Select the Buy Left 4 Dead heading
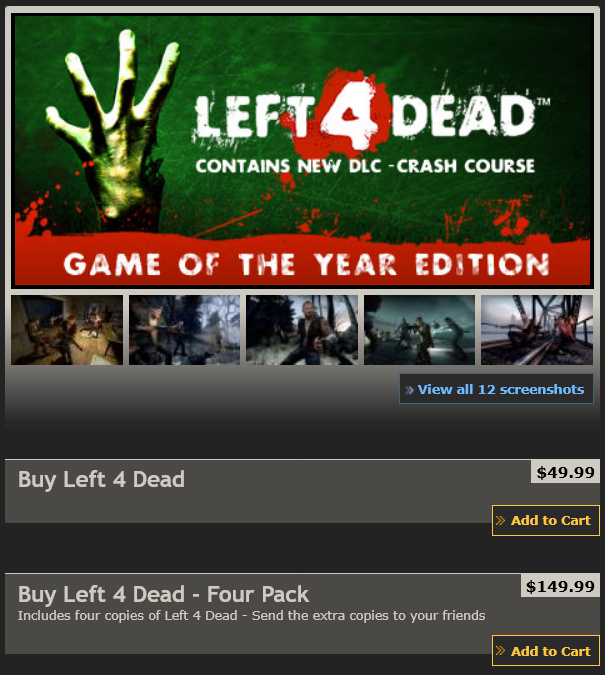Viewport: 605px width, 675px height. 101,480
